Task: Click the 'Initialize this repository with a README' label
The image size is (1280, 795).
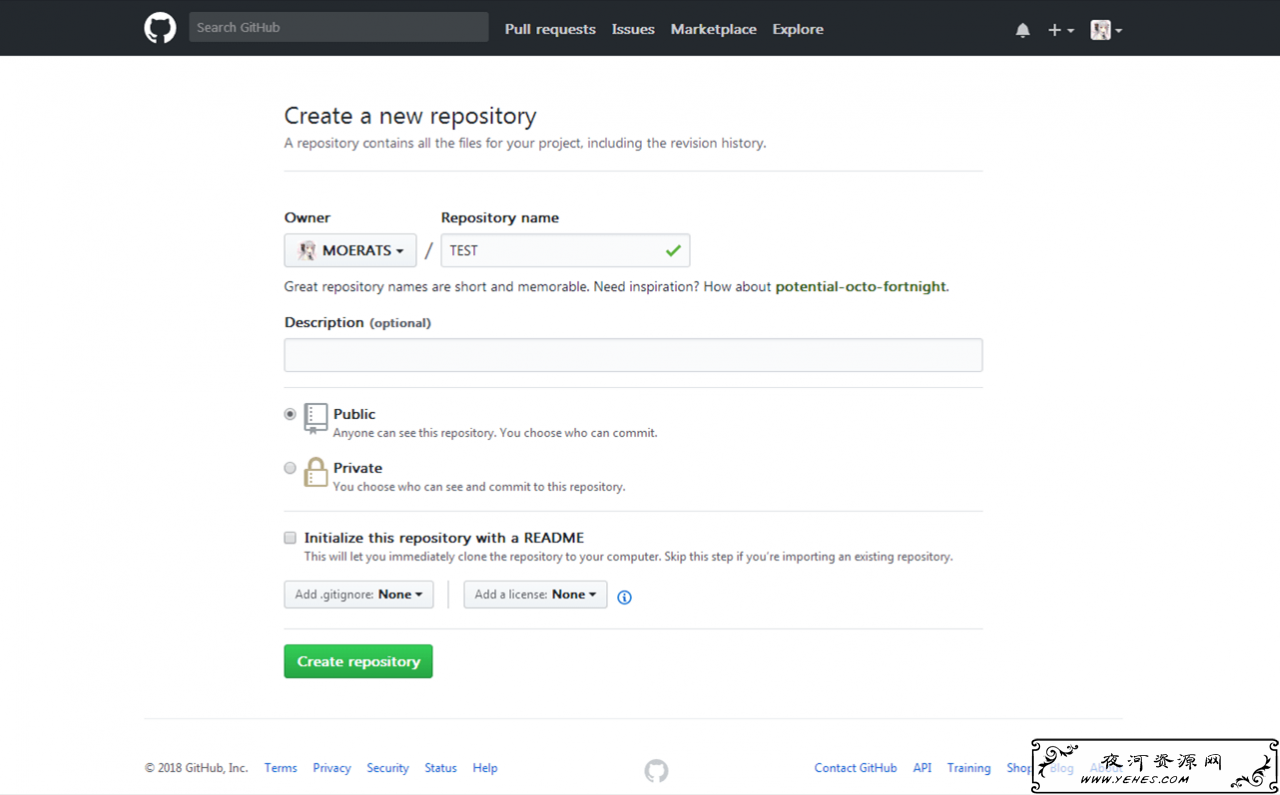Action: click(444, 538)
